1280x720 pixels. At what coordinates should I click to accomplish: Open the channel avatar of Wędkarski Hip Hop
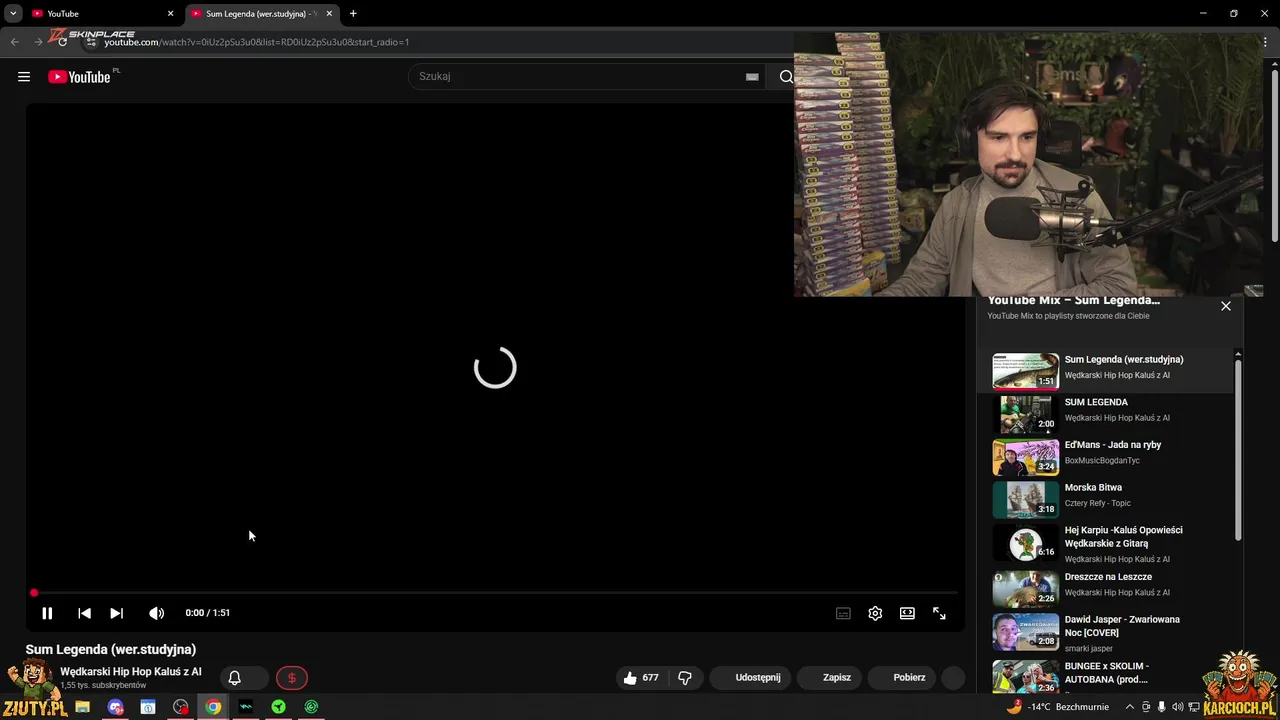tap(38, 677)
